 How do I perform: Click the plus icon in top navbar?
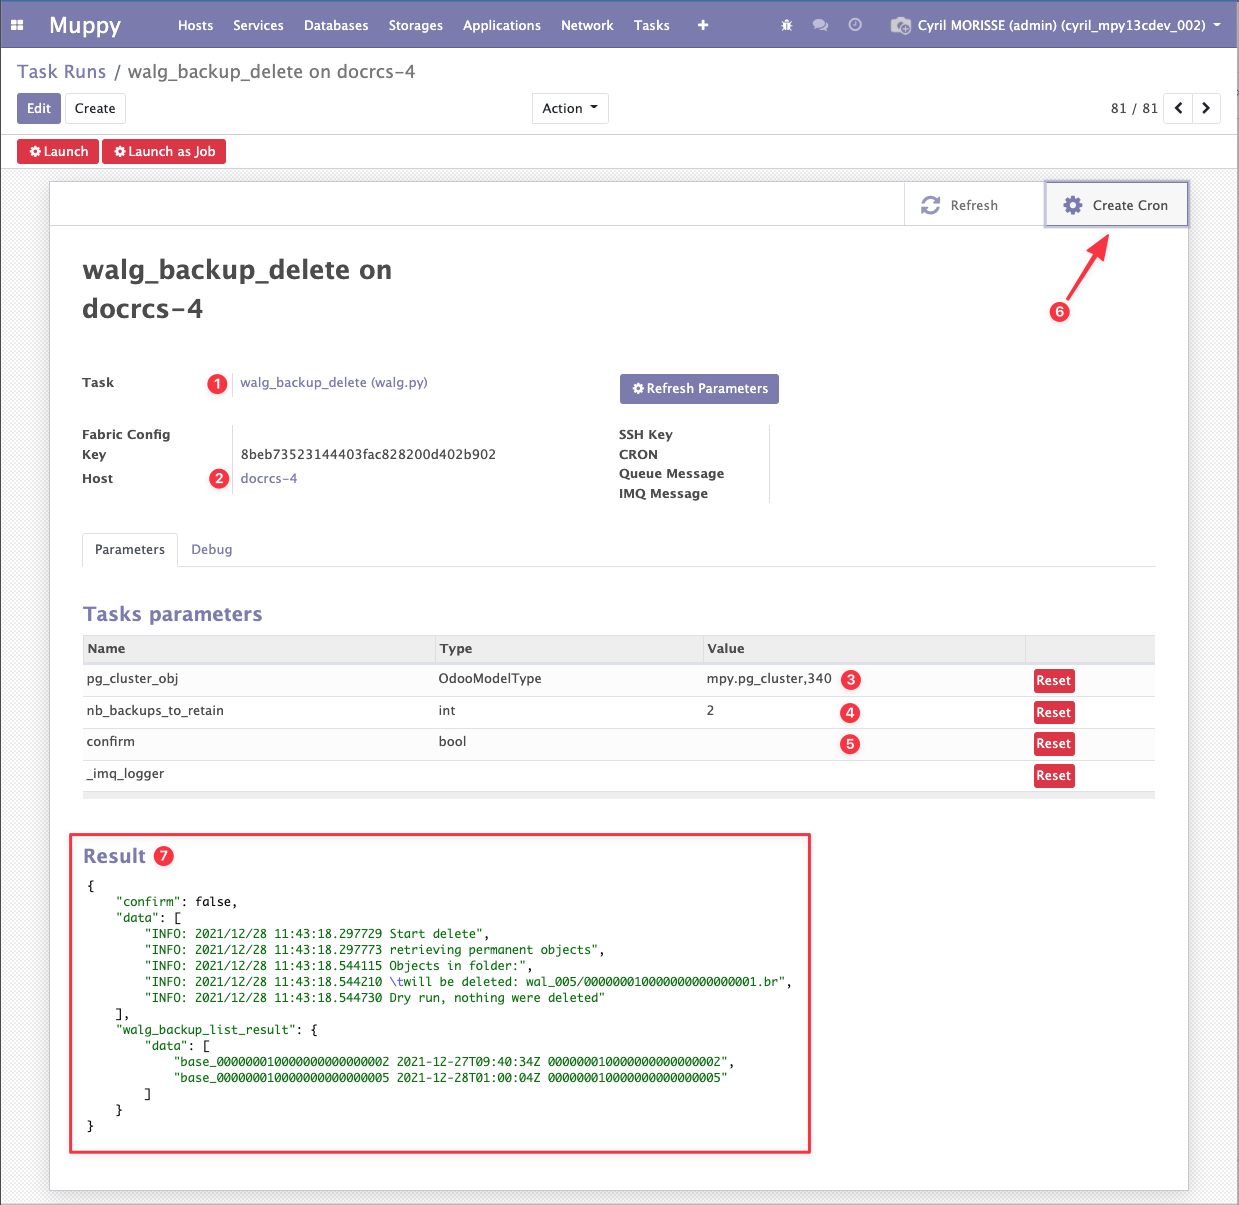tap(703, 25)
